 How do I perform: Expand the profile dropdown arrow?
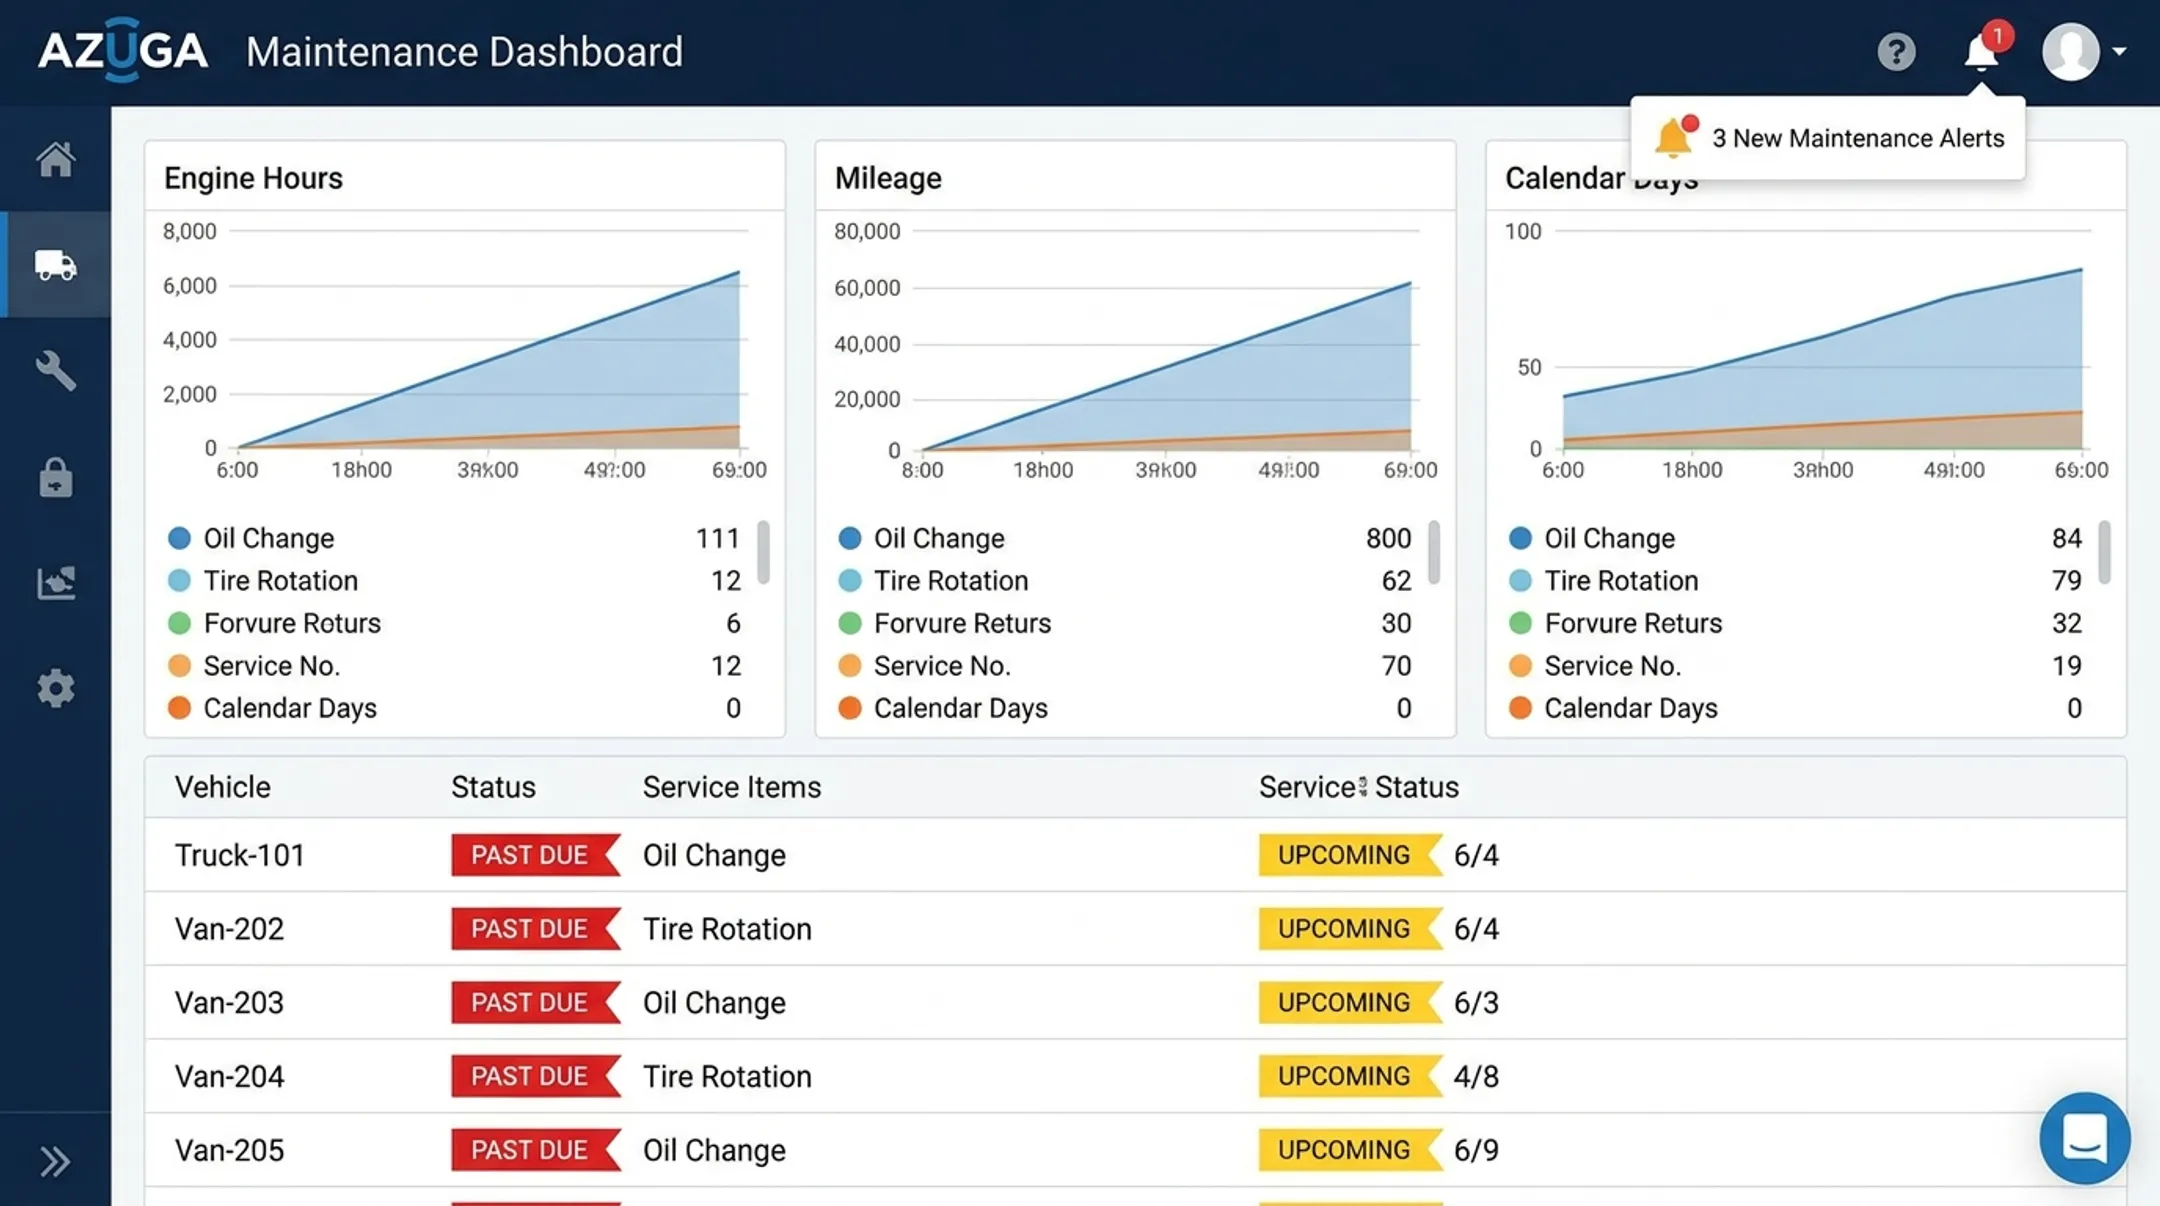pos(2119,51)
